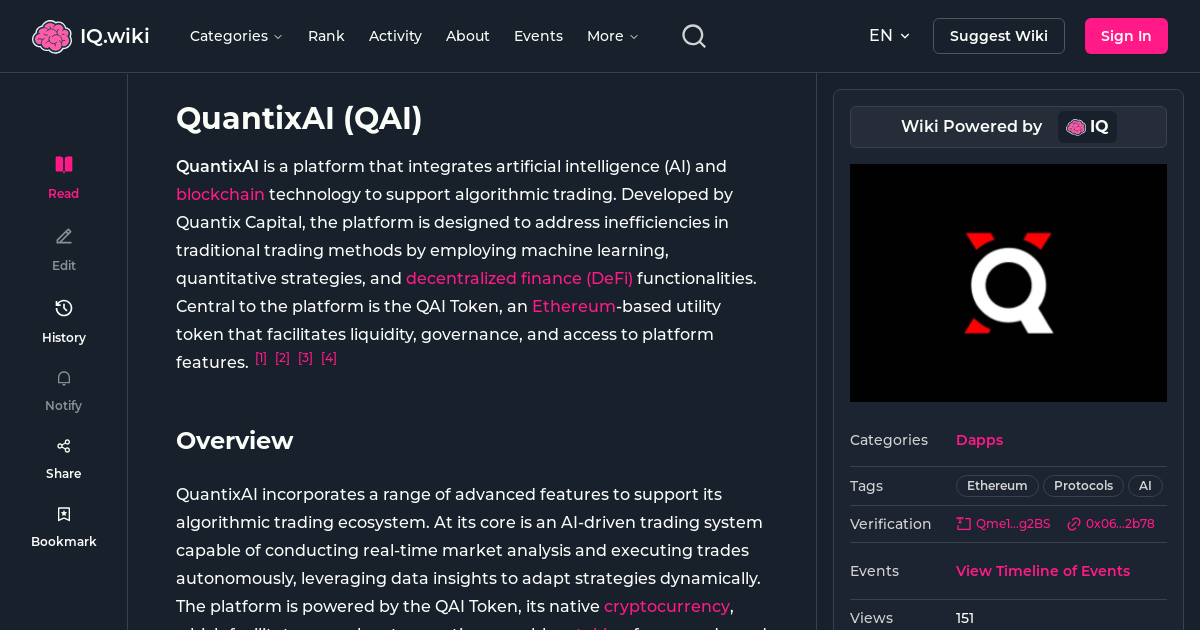Select the Read icon in the sidebar
The width and height of the screenshot is (1200, 630).
63,164
